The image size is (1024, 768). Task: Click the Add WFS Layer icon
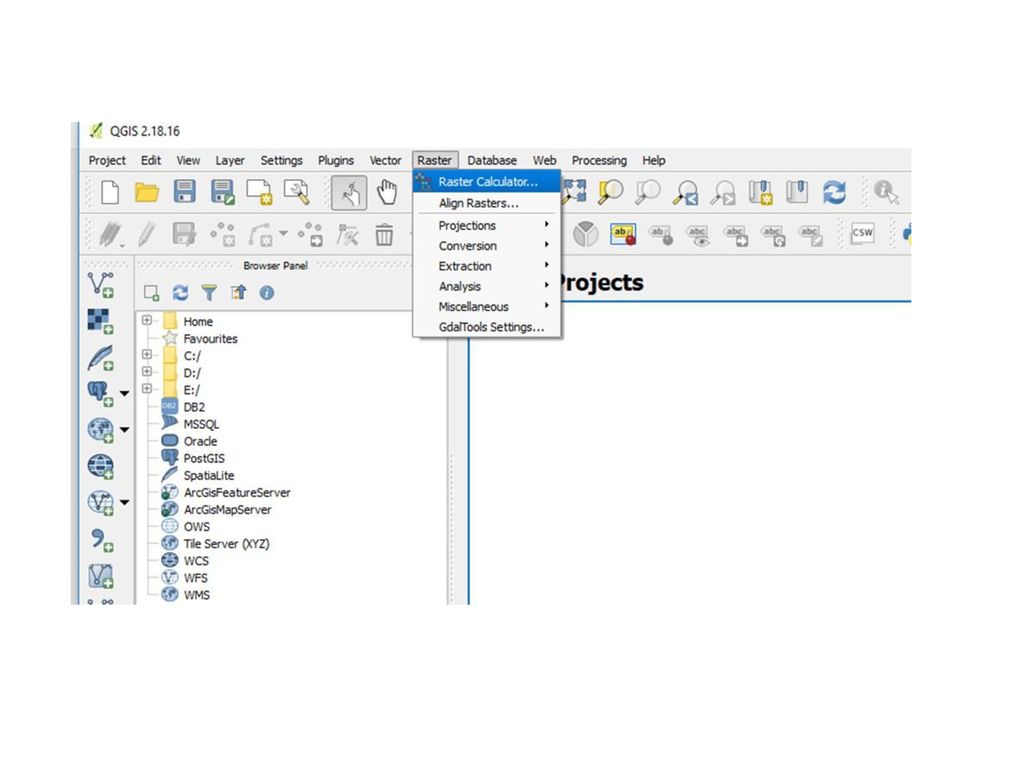coord(101,503)
